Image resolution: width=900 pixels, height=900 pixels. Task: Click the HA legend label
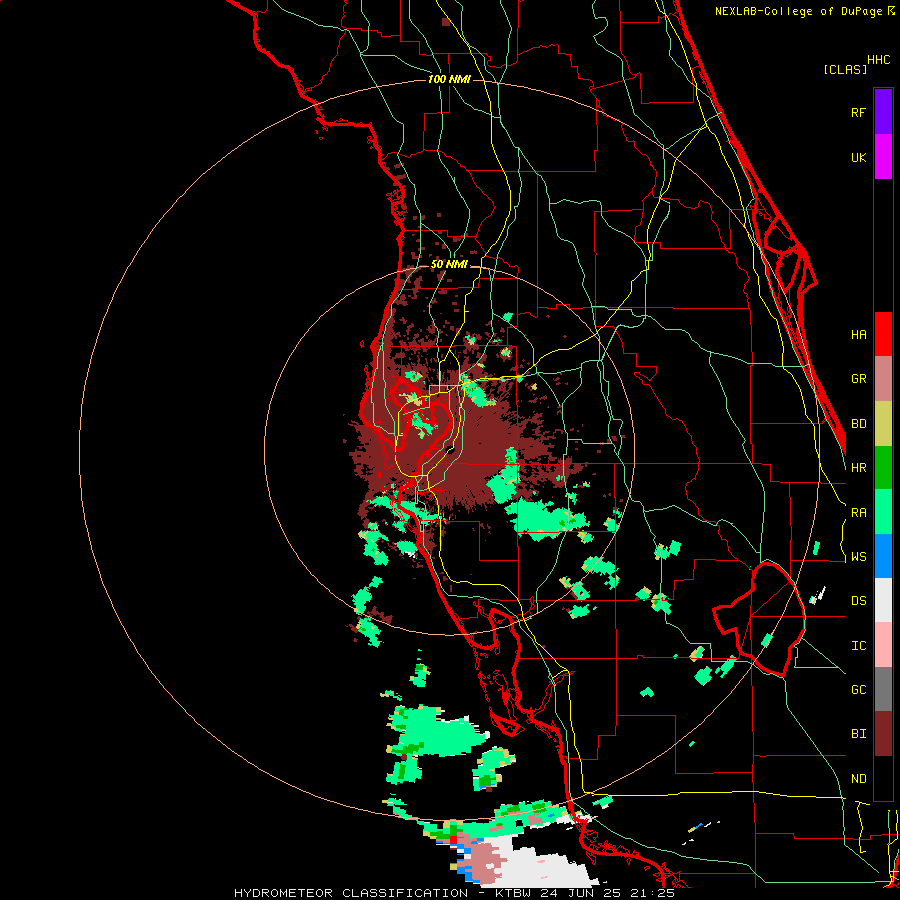click(858, 335)
